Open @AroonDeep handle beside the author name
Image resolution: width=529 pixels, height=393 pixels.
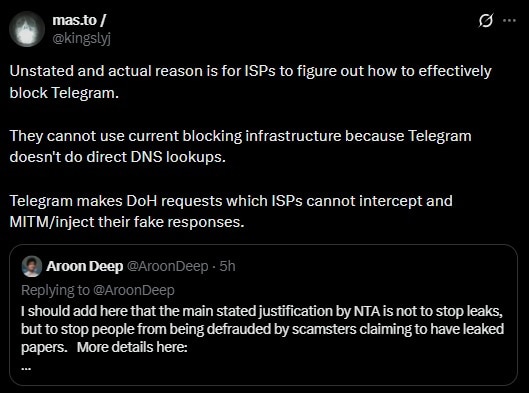click(x=168, y=266)
